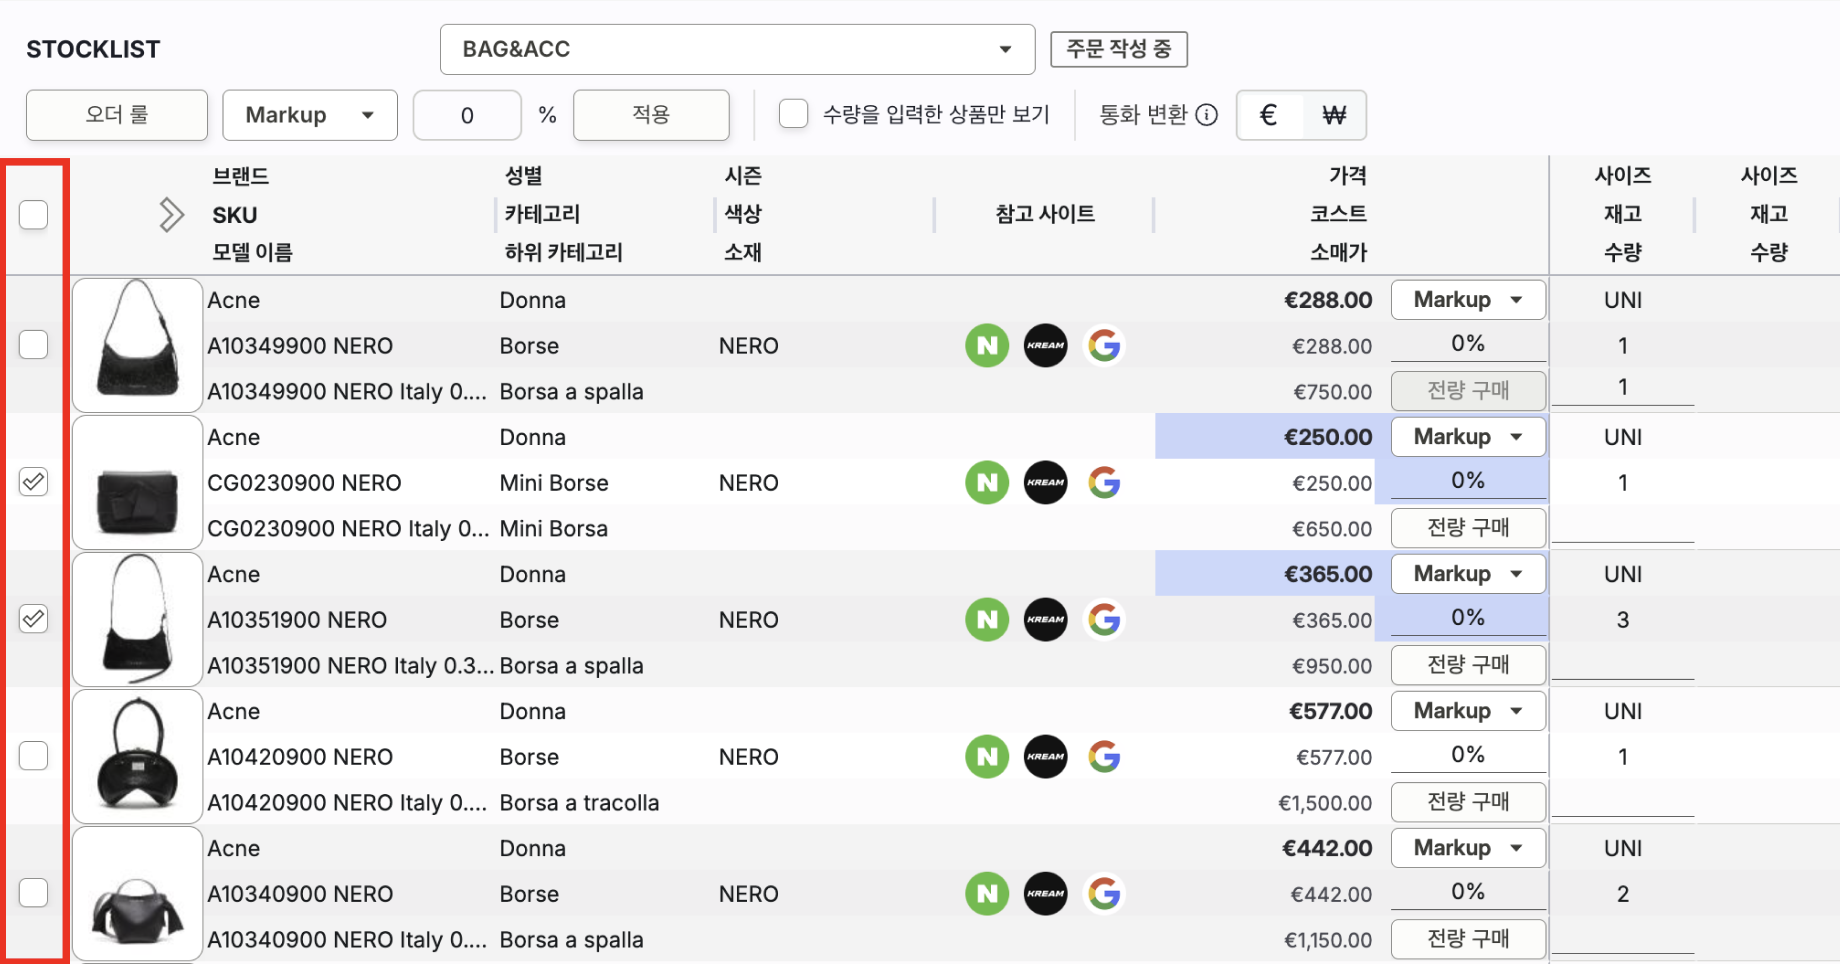Screen dimensions: 1840x964
Task: Click the 적용 apply button
Action: point(650,115)
